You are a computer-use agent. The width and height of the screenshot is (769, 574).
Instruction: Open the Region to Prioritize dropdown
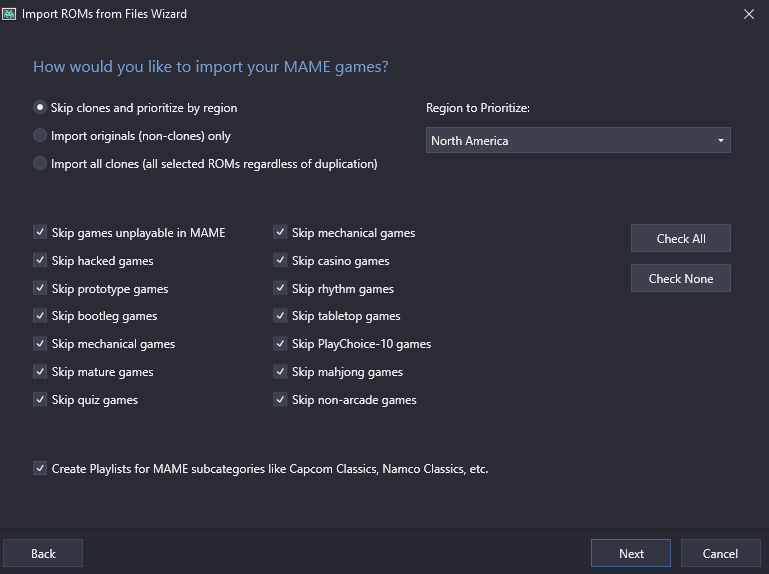coord(578,140)
